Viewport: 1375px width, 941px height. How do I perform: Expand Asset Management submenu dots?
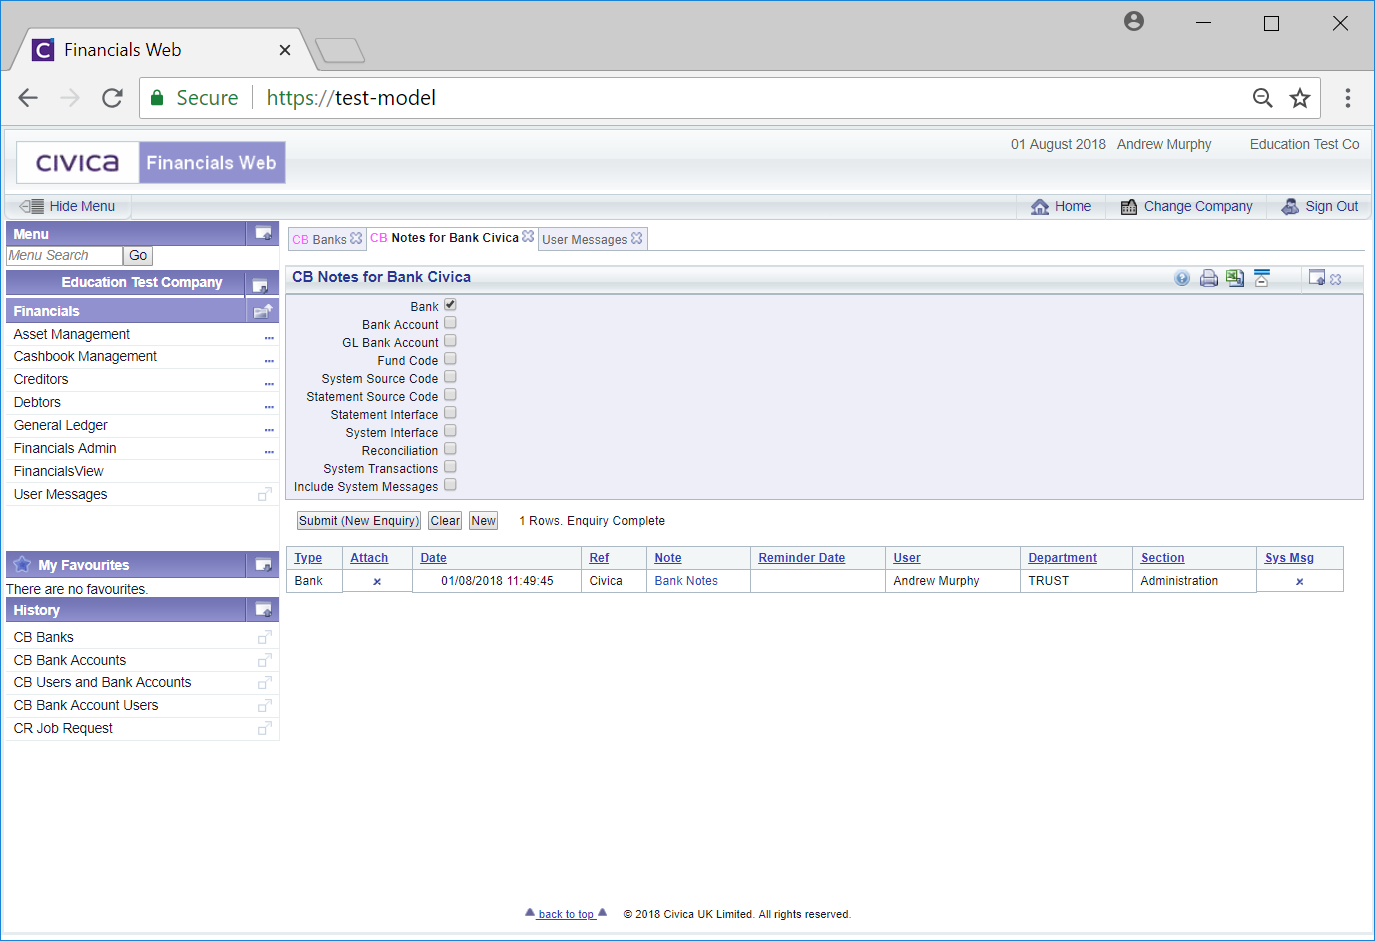[269, 338]
